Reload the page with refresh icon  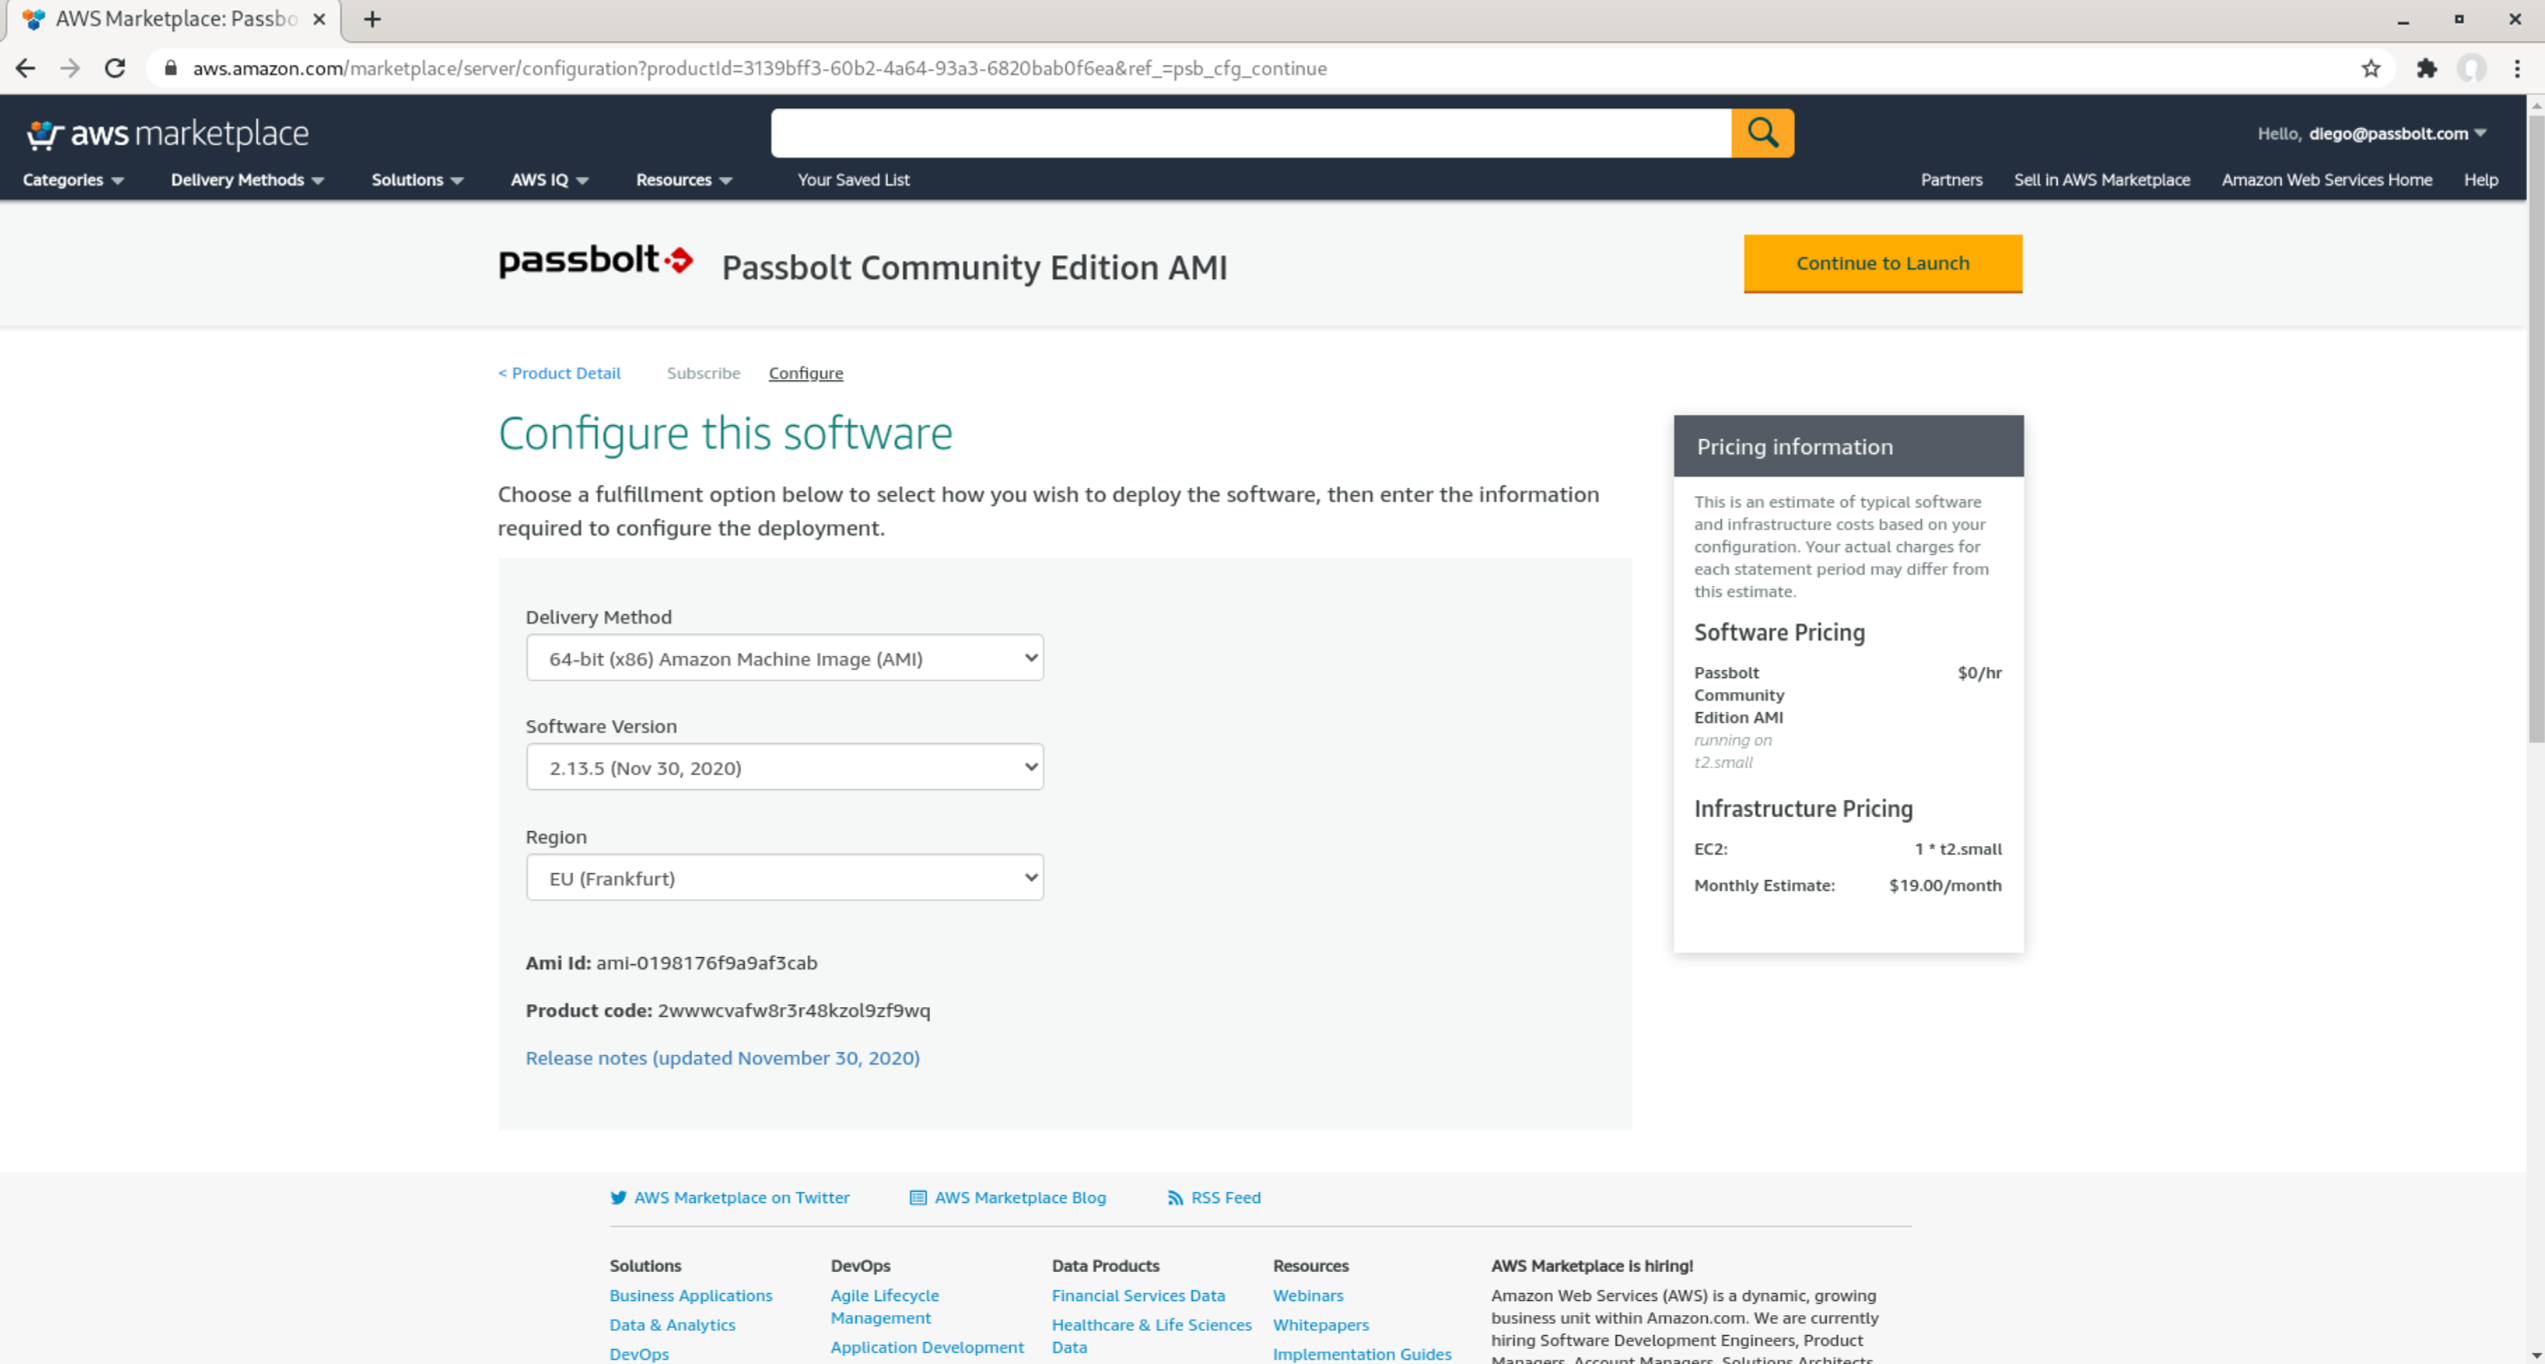[115, 68]
